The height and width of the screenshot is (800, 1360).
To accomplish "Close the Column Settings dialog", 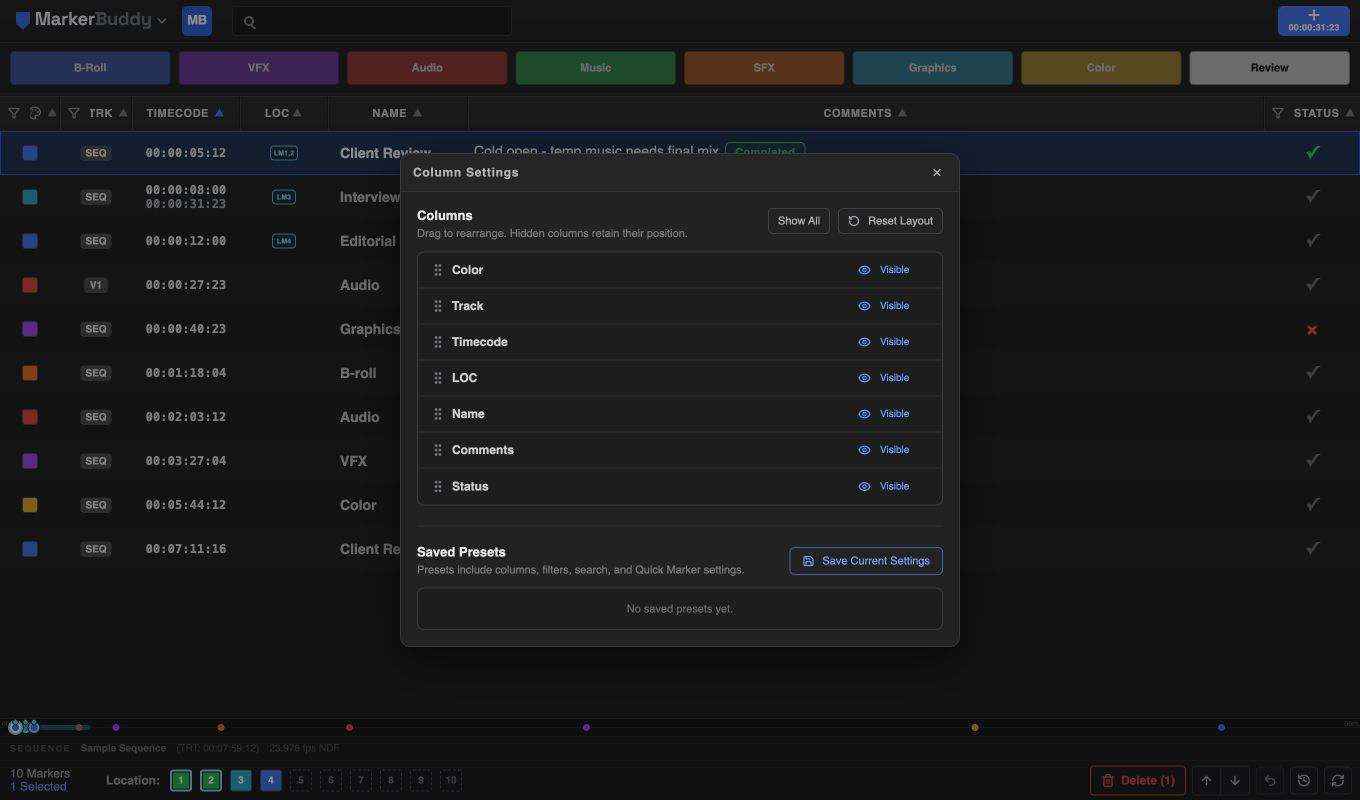I will coord(937,173).
